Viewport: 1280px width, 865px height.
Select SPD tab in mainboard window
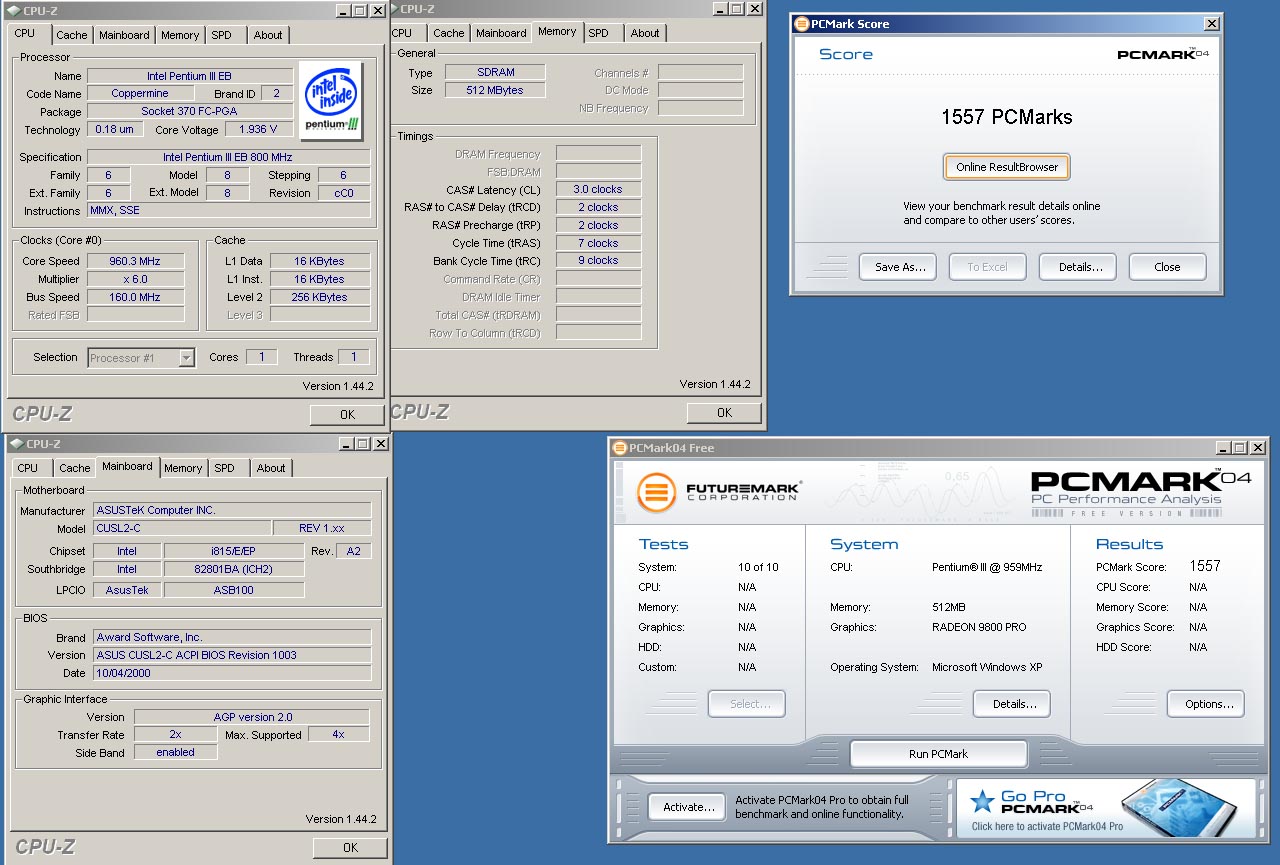tap(225, 468)
